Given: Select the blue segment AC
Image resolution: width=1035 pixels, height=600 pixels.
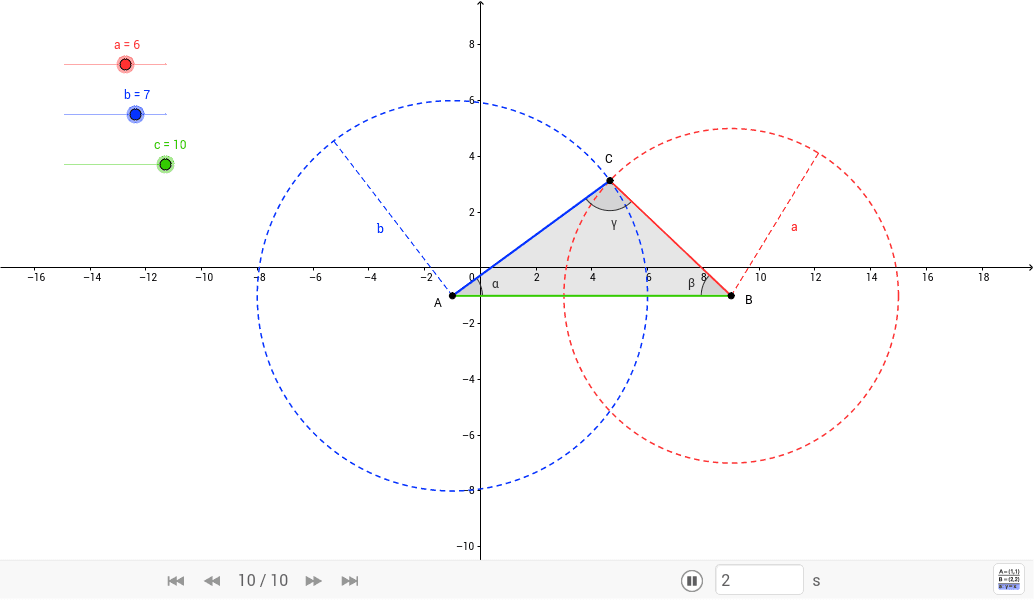Looking at the screenshot, I should (x=531, y=238).
